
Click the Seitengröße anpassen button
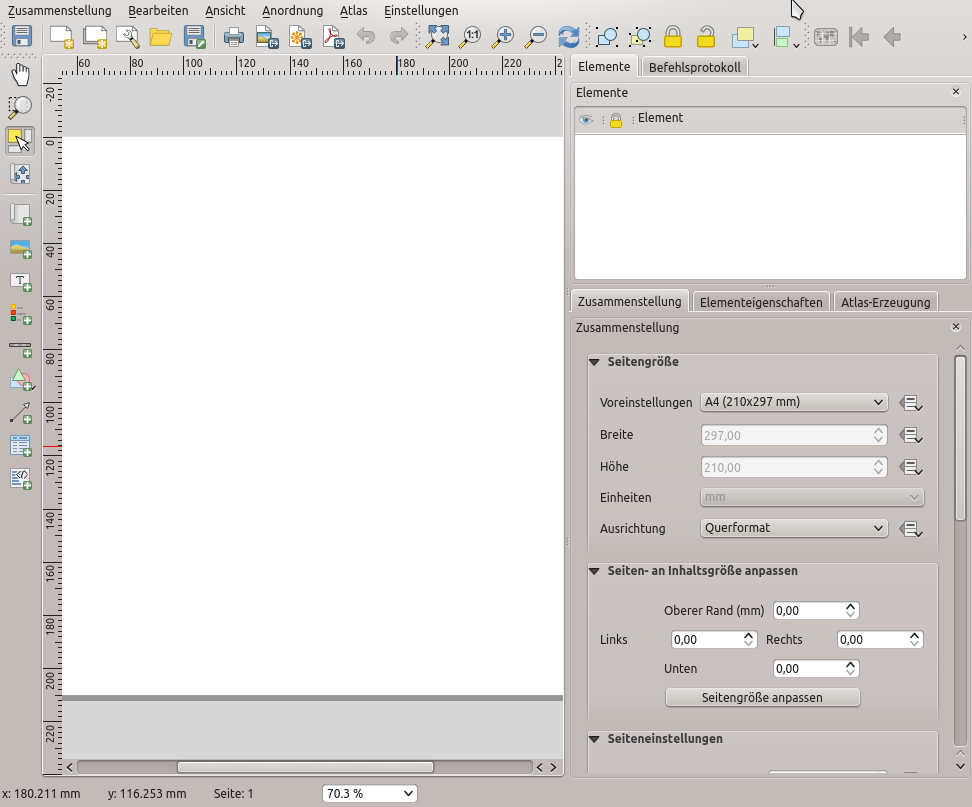pos(762,697)
